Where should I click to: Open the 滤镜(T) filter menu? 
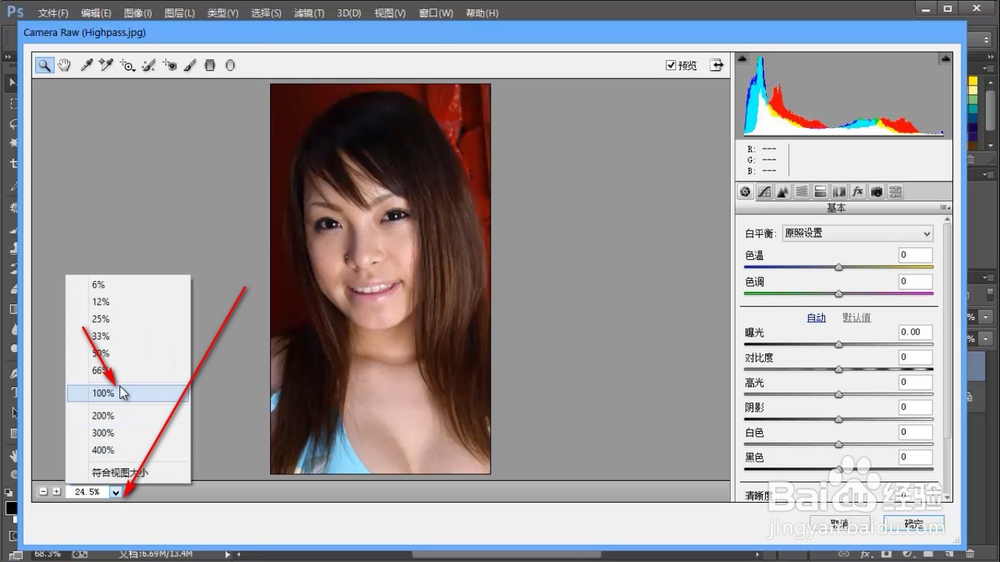coord(309,13)
